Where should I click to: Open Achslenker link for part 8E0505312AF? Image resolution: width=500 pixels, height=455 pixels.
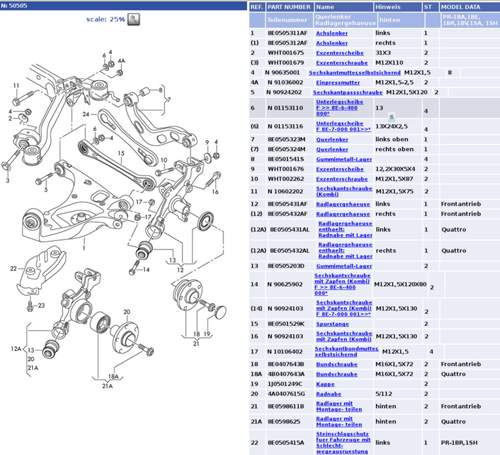[332, 43]
